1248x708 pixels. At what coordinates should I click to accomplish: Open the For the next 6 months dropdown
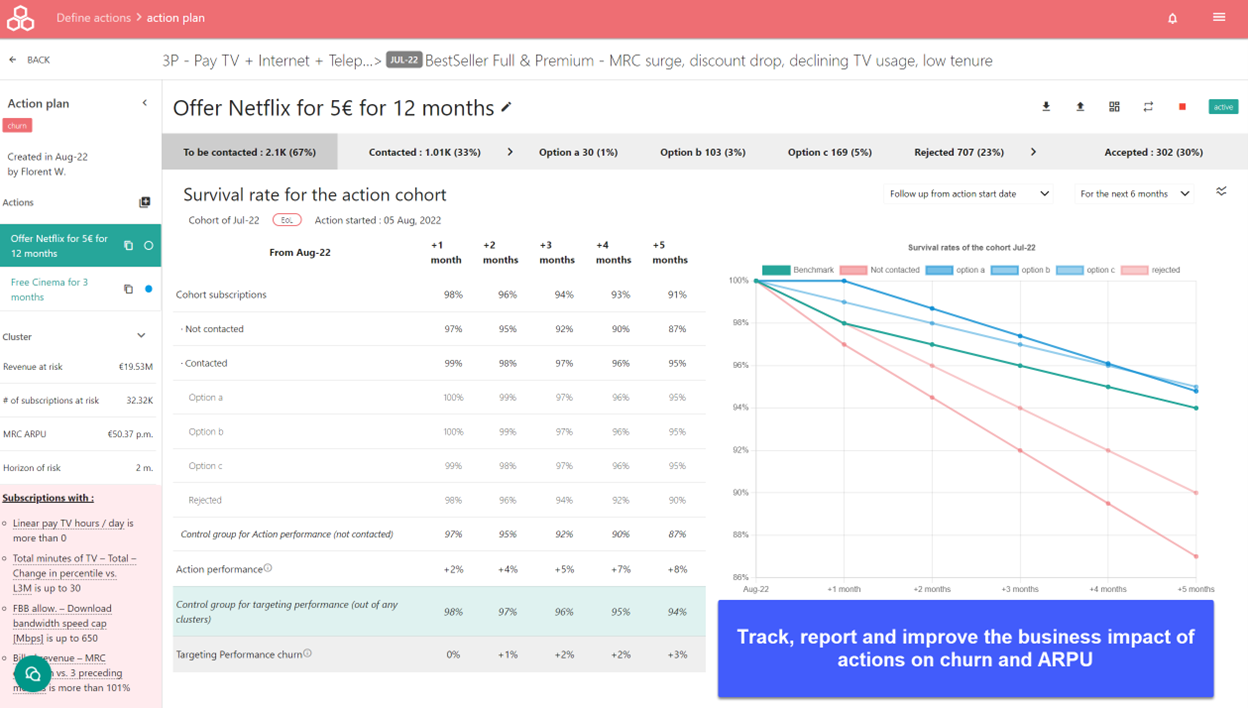tap(1134, 192)
